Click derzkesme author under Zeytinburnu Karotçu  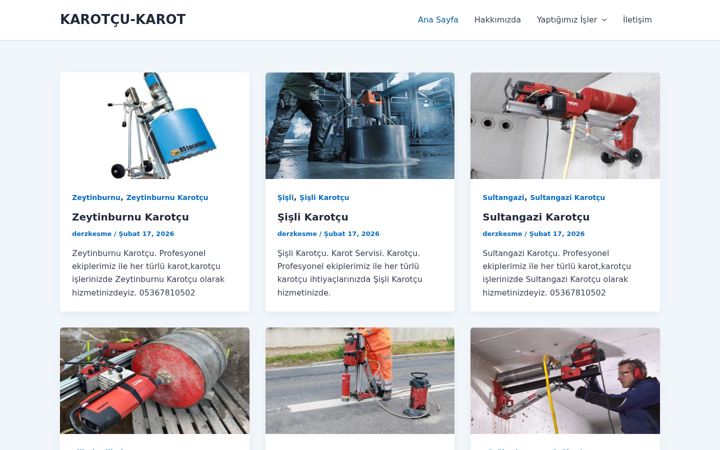91,234
